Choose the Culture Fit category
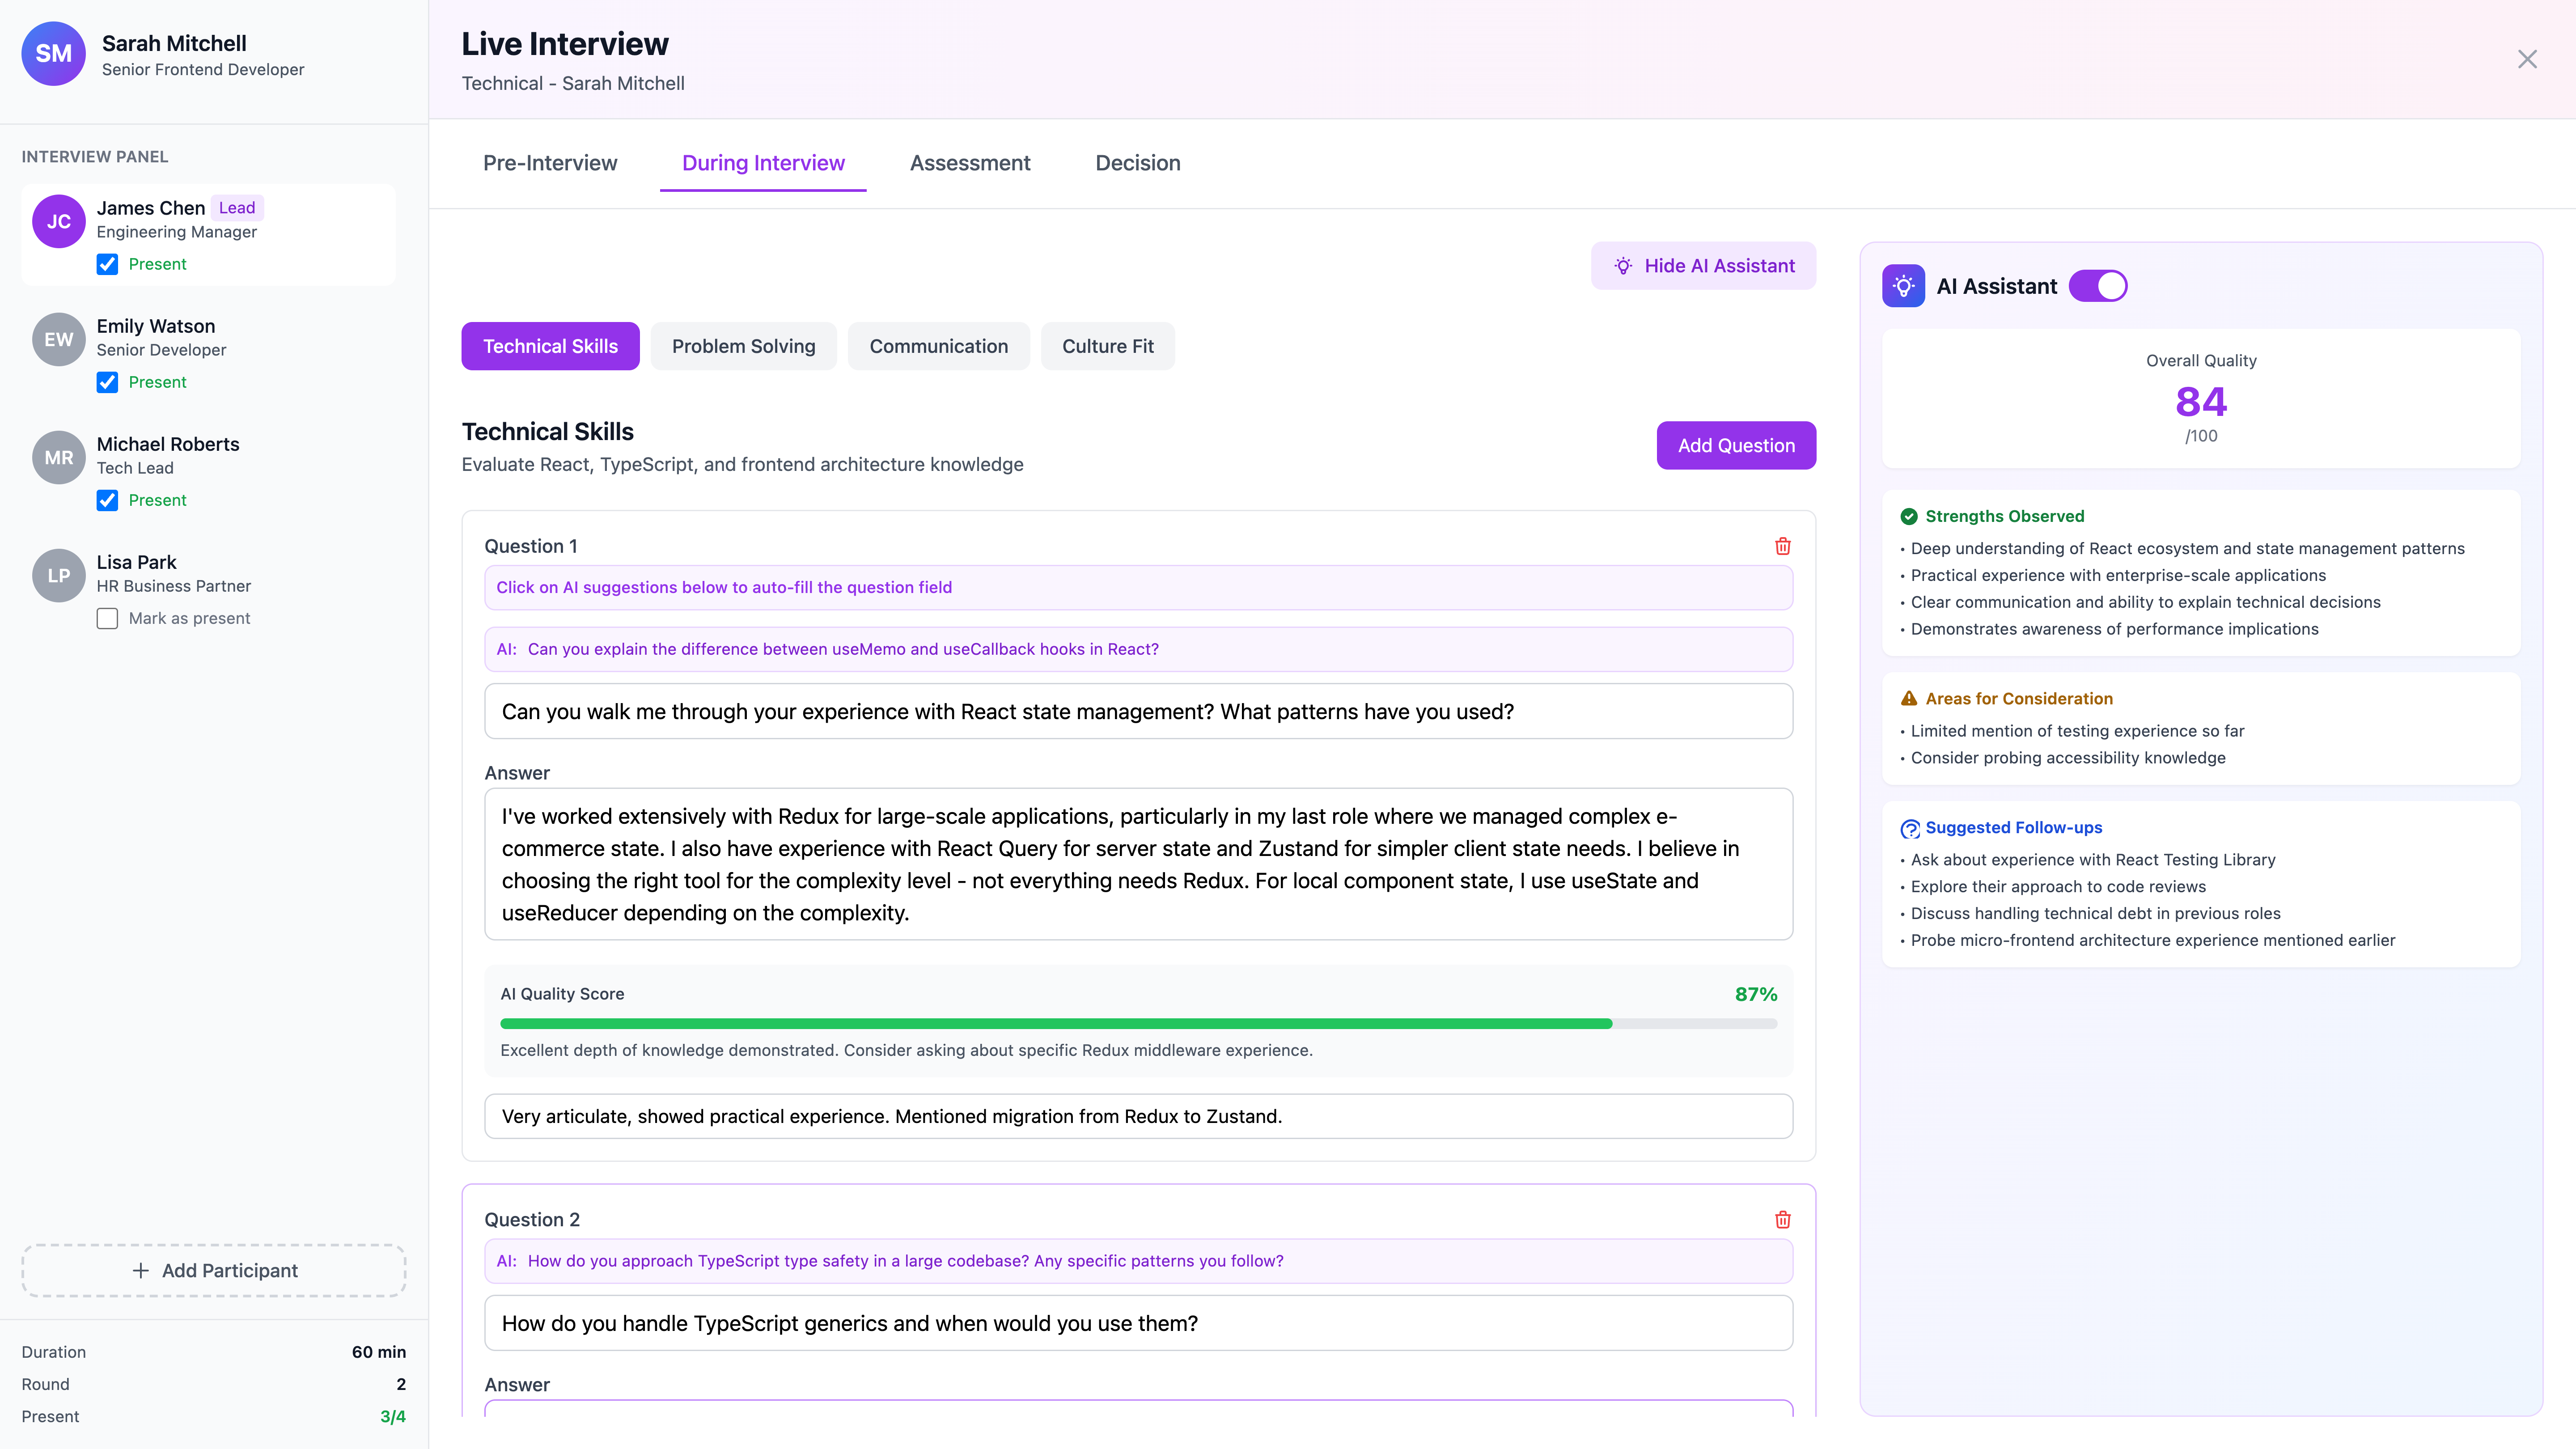2576x1449 pixels. (1108, 346)
